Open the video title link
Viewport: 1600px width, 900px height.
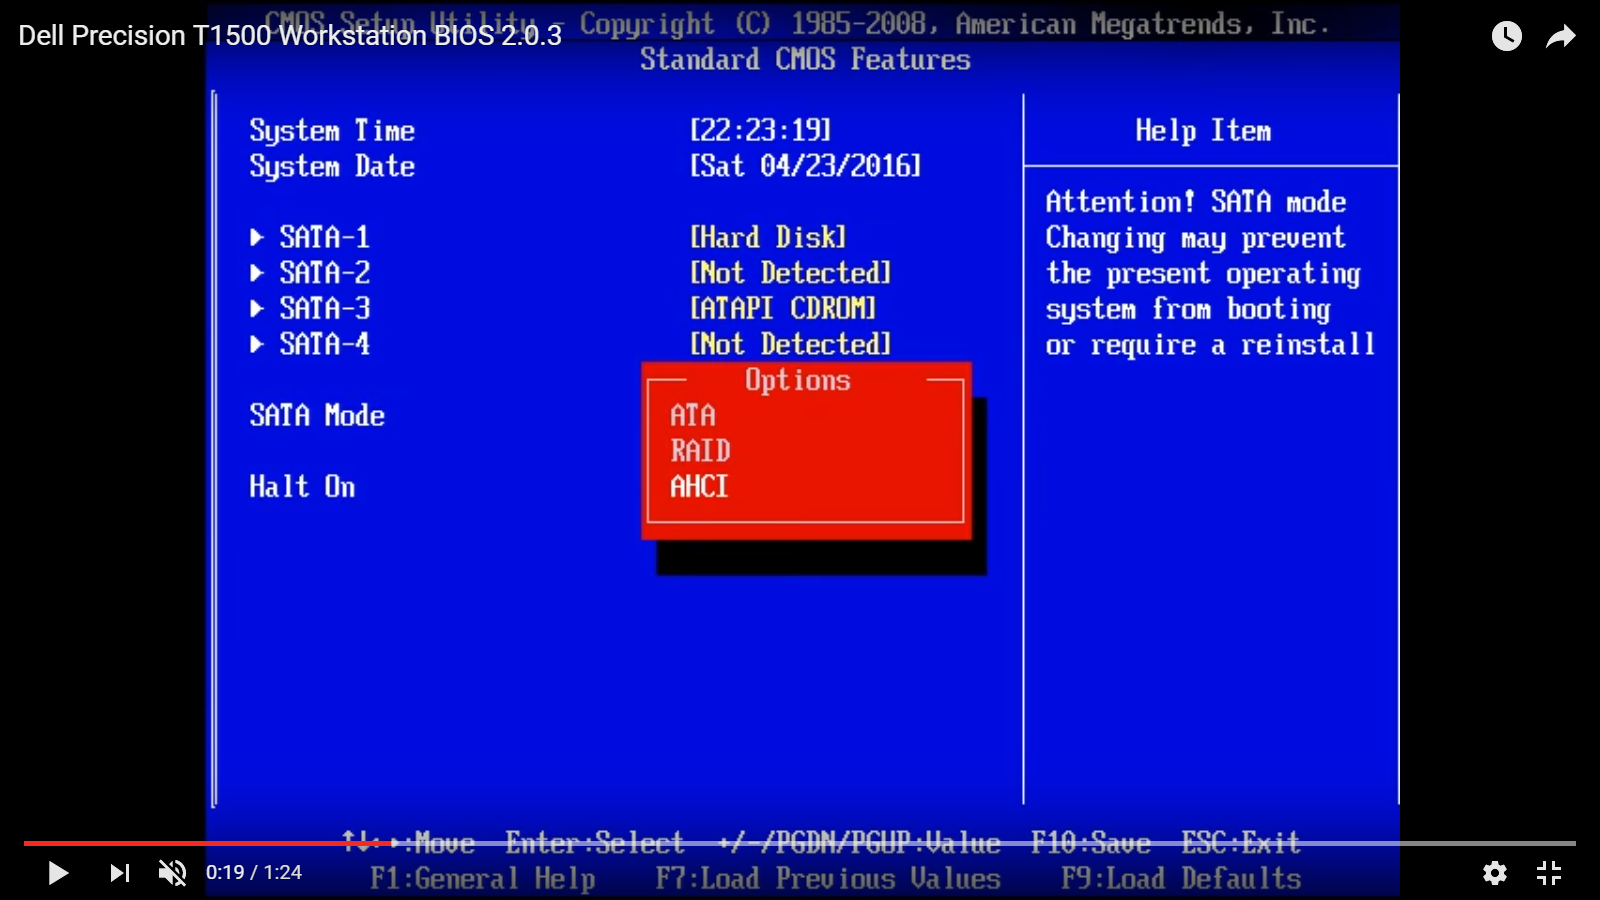point(290,36)
